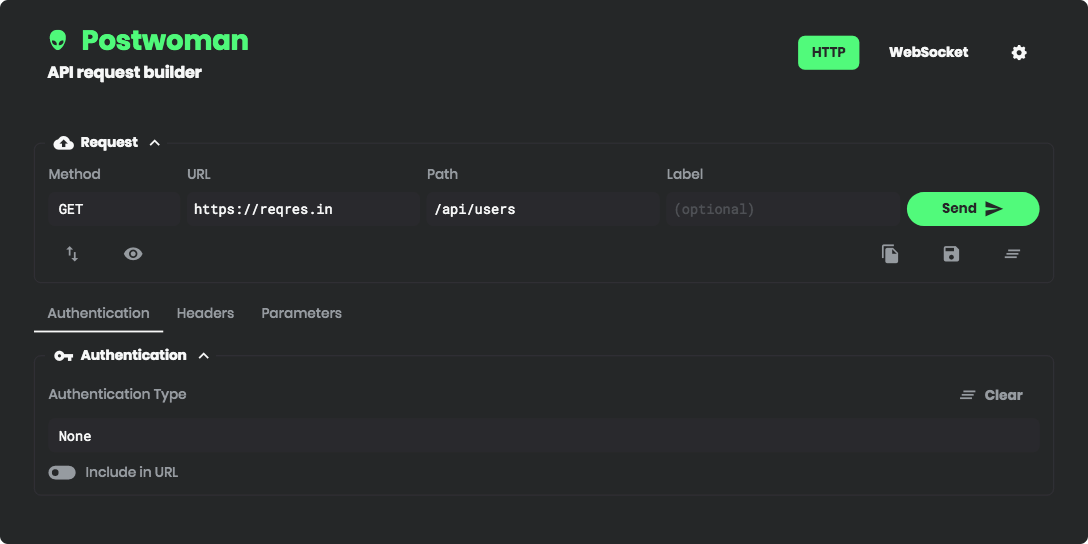Click the copy request icon

[890, 254]
